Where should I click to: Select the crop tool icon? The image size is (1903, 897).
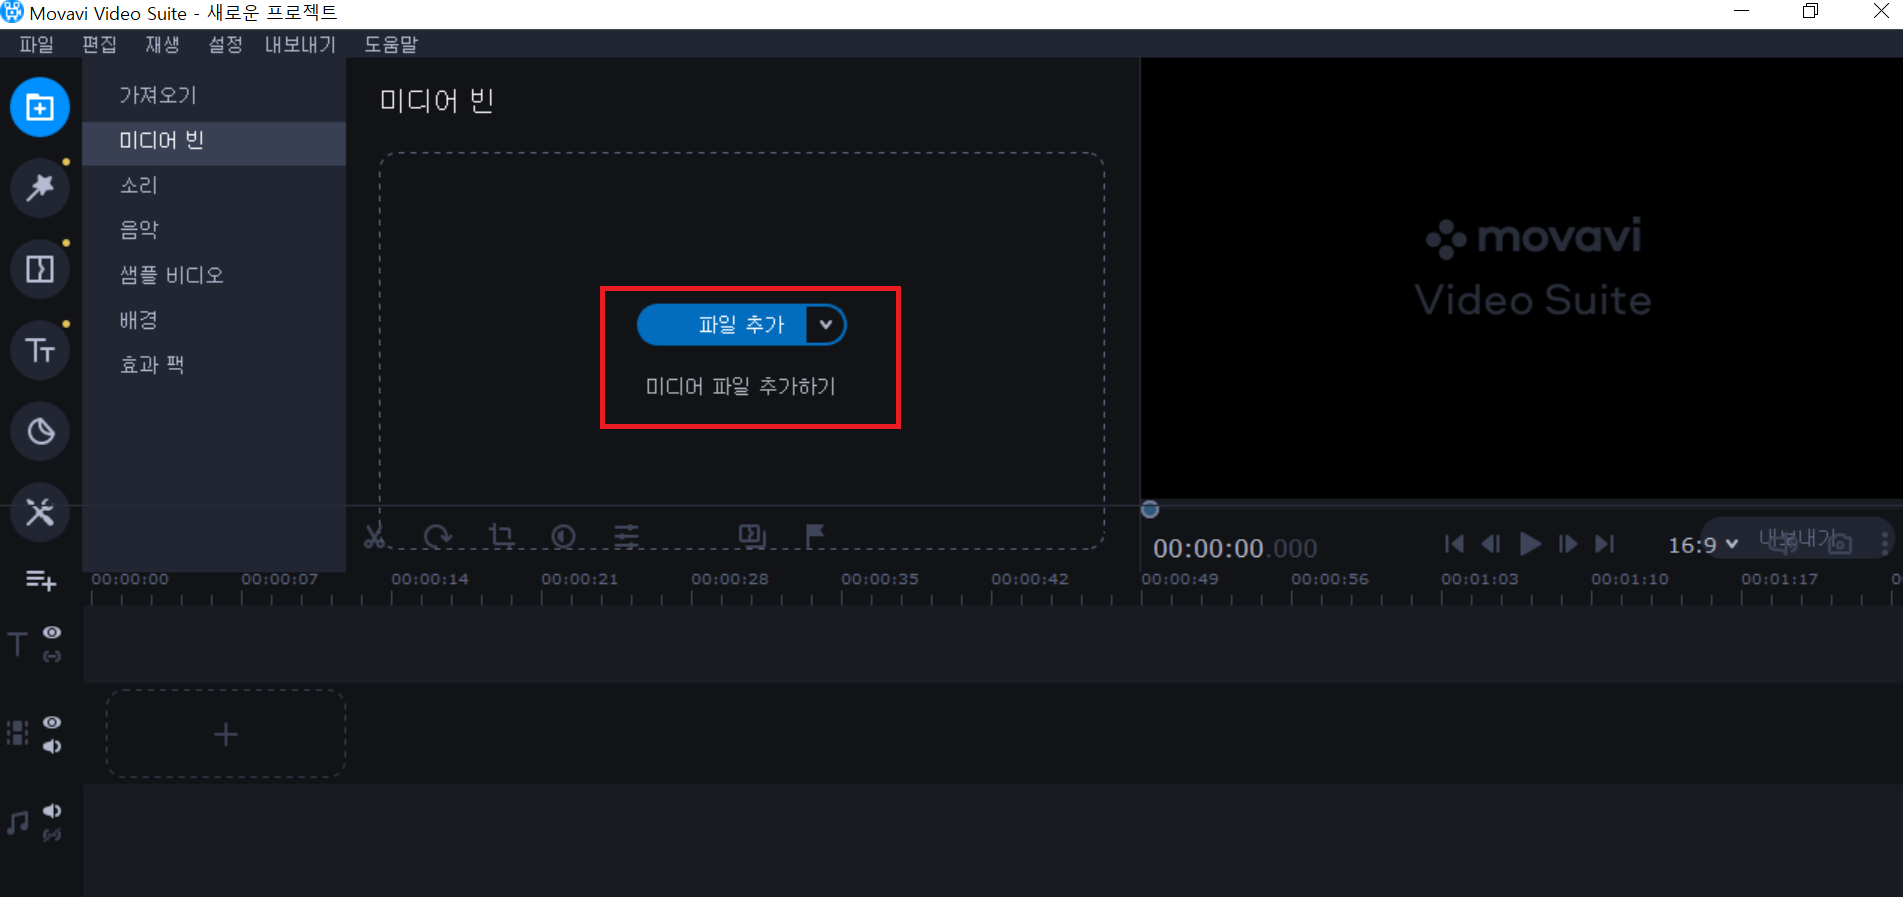[501, 536]
